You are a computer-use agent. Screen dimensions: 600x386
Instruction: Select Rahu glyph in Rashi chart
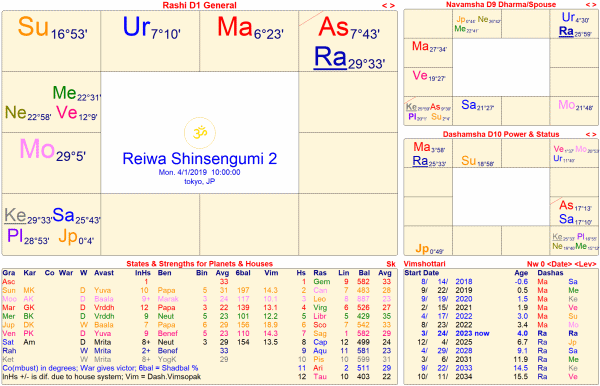click(x=330, y=57)
